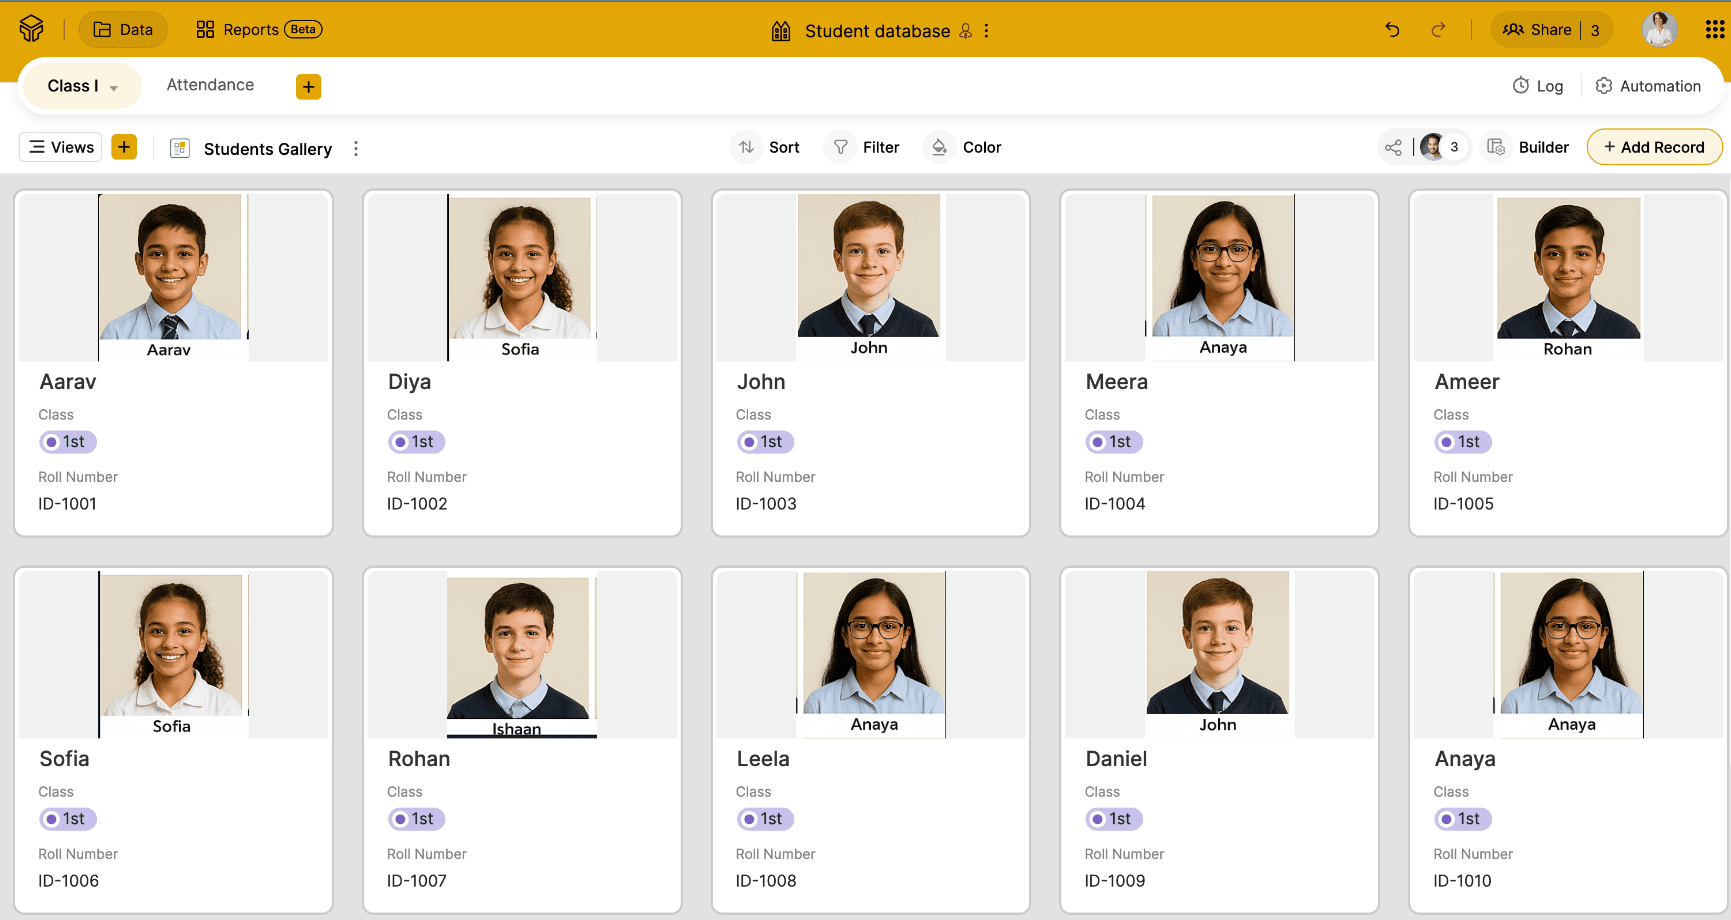Open the Log panel
The width and height of the screenshot is (1731, 920).
(x=1537, y=86)
